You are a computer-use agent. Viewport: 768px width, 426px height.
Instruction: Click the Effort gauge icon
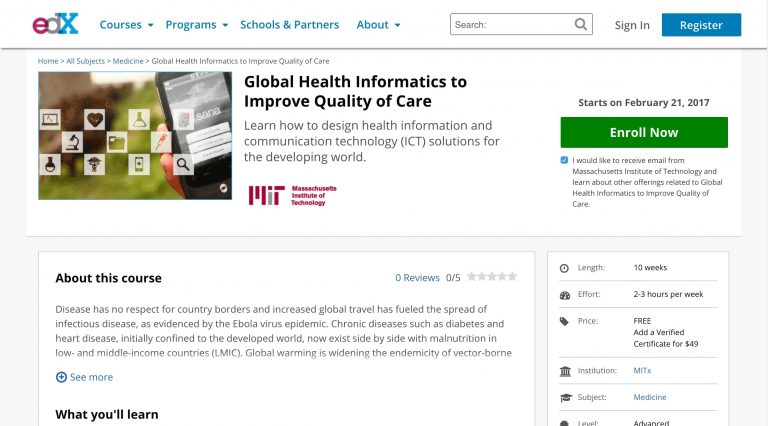point(564,295)
